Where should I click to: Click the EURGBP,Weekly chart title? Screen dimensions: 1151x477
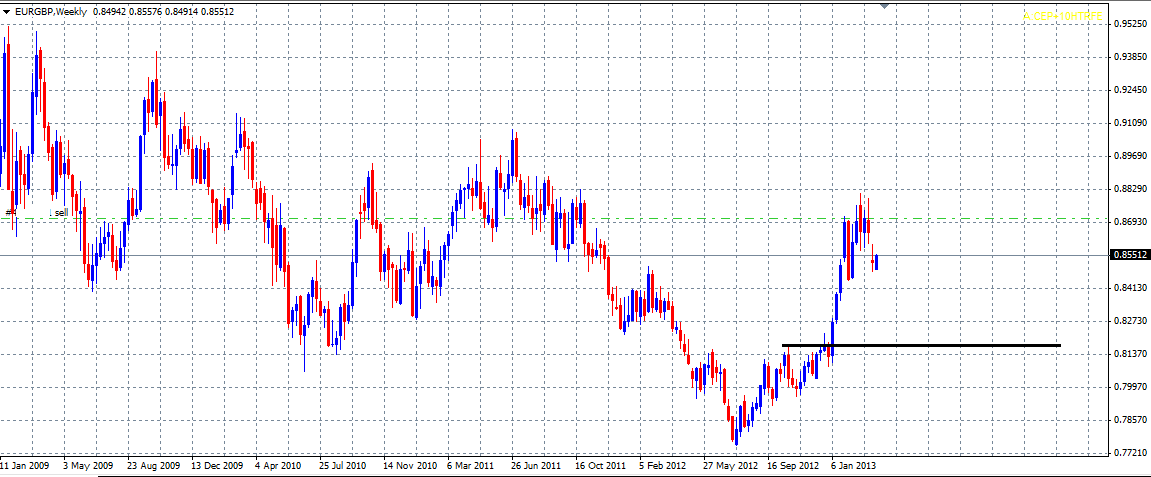(x=52, y=10)
